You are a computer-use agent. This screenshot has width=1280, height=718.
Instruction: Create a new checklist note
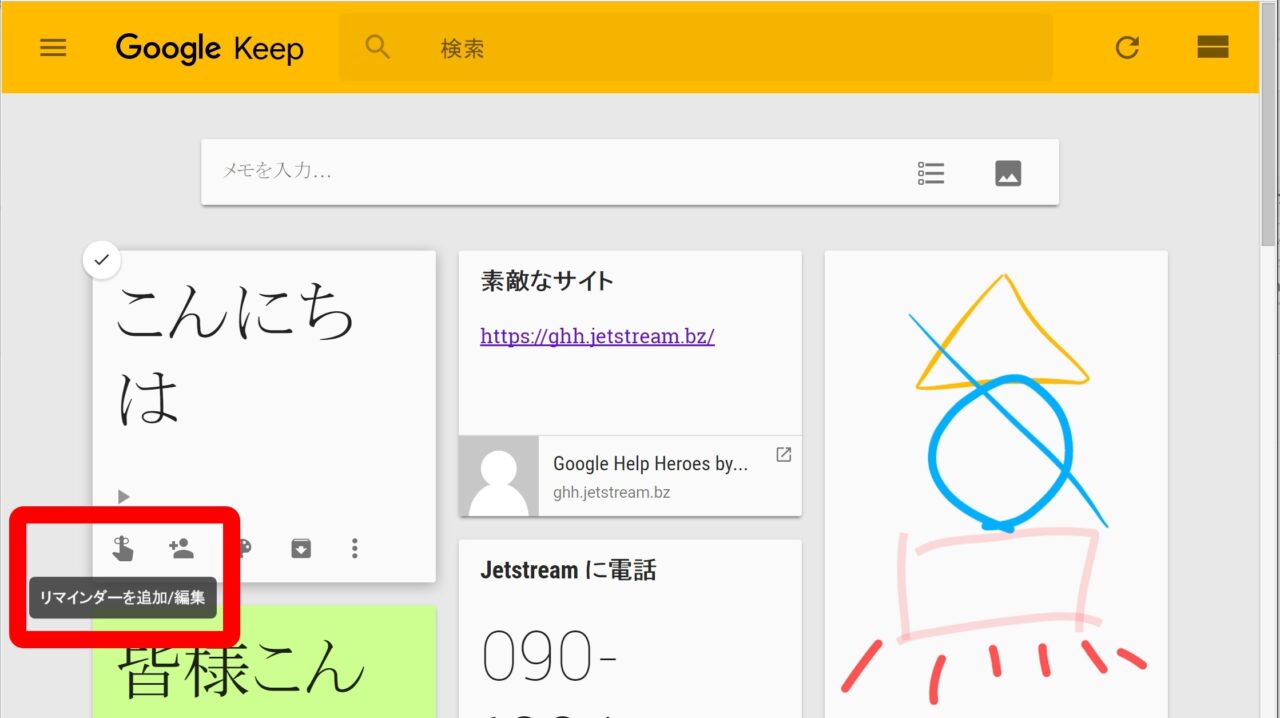pyautogui.click(x=931, y=173)
